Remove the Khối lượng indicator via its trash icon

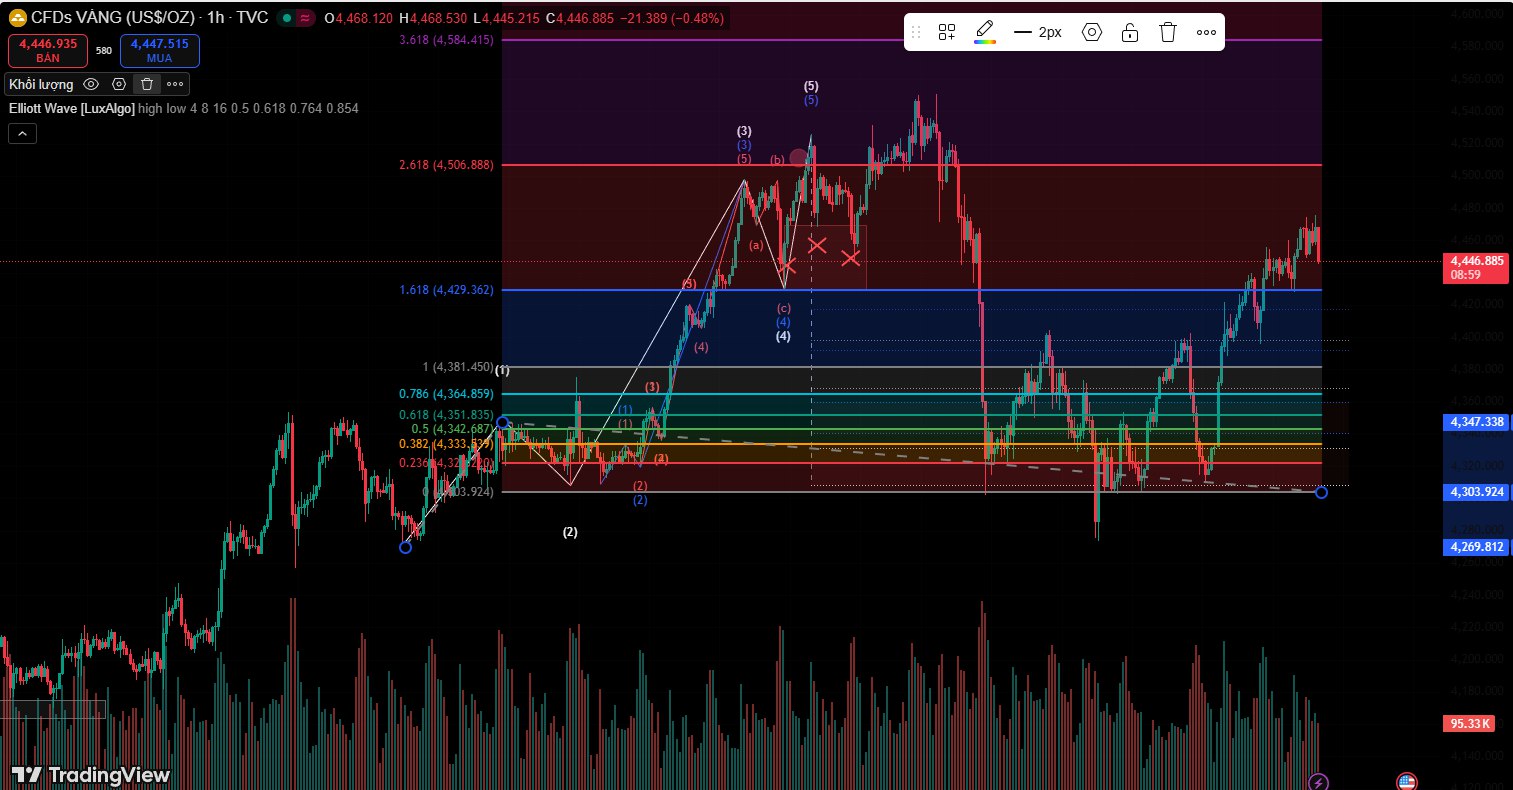point(146,84)
